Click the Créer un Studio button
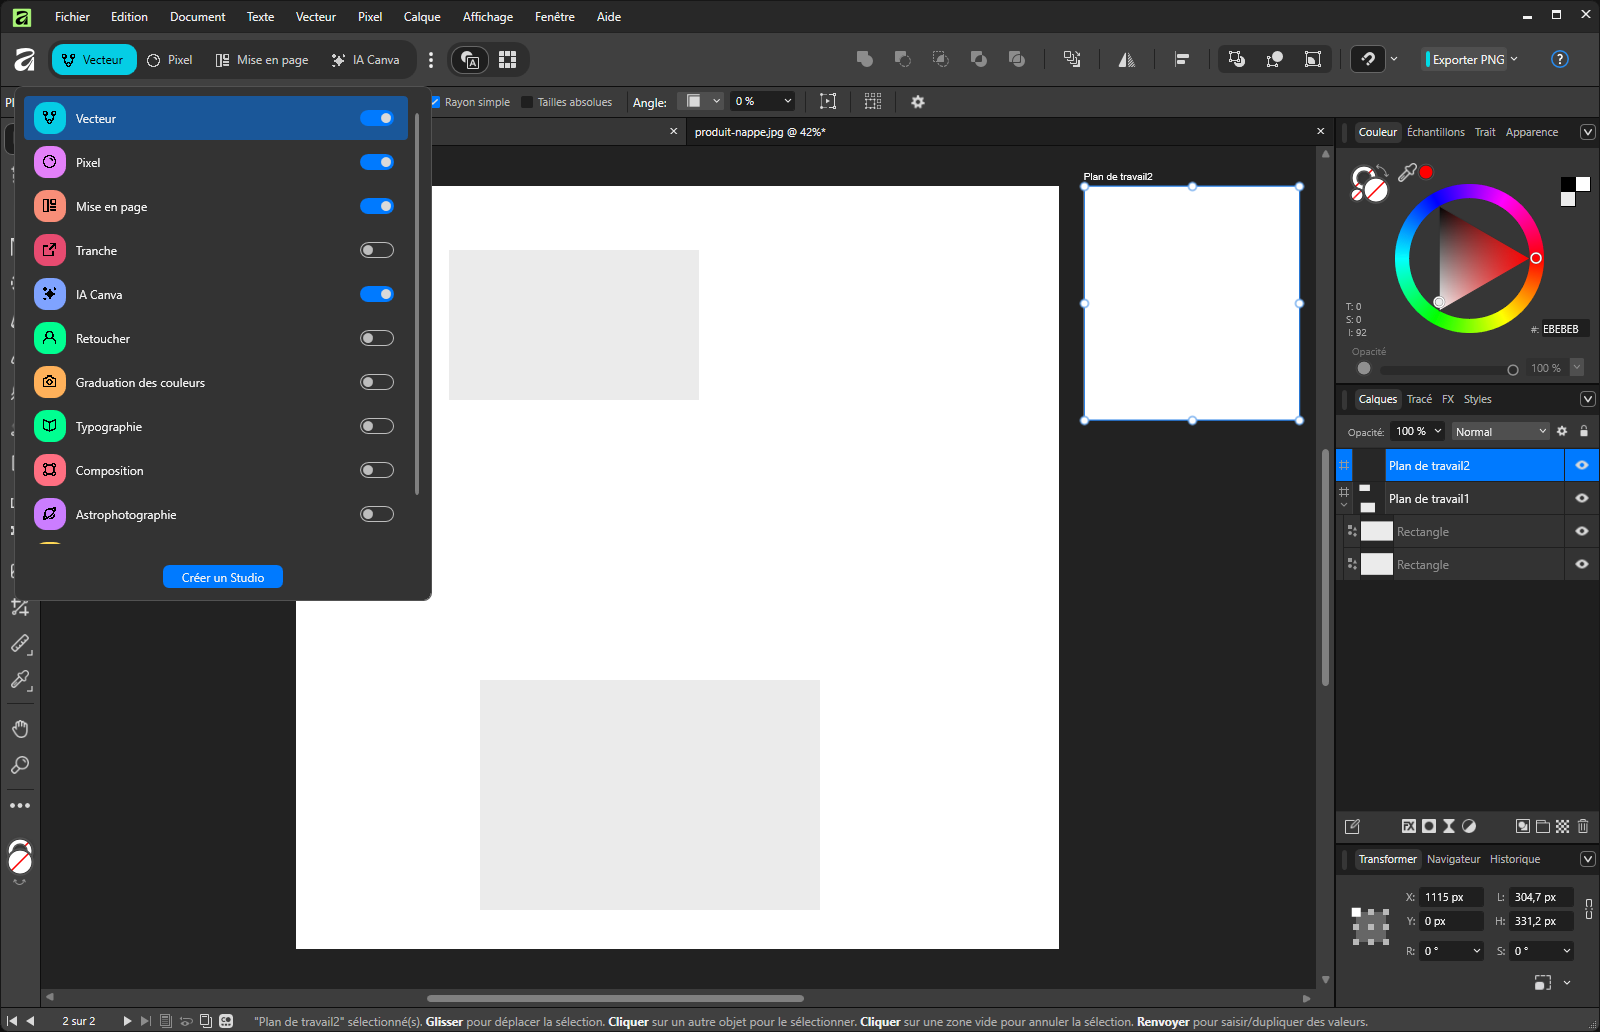This screenshot has height=1032, width=1600. coord(223,577)
